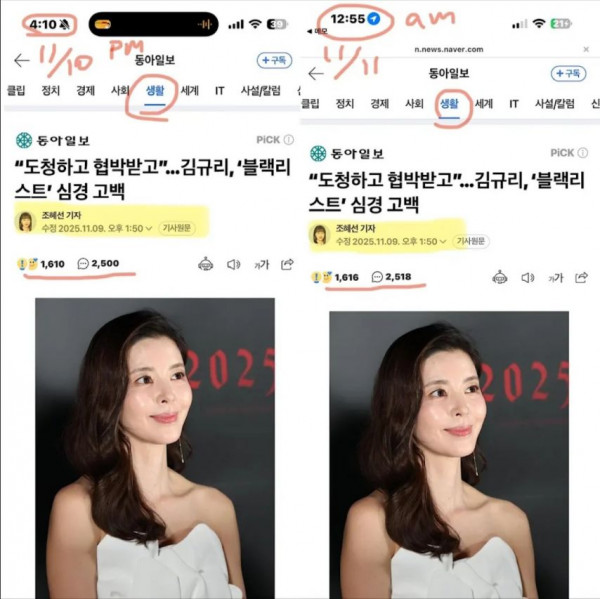The height and width of the screenshot is (599, 600).
Task: Select the 세계 tab in left screenshot
Action: 189,91
